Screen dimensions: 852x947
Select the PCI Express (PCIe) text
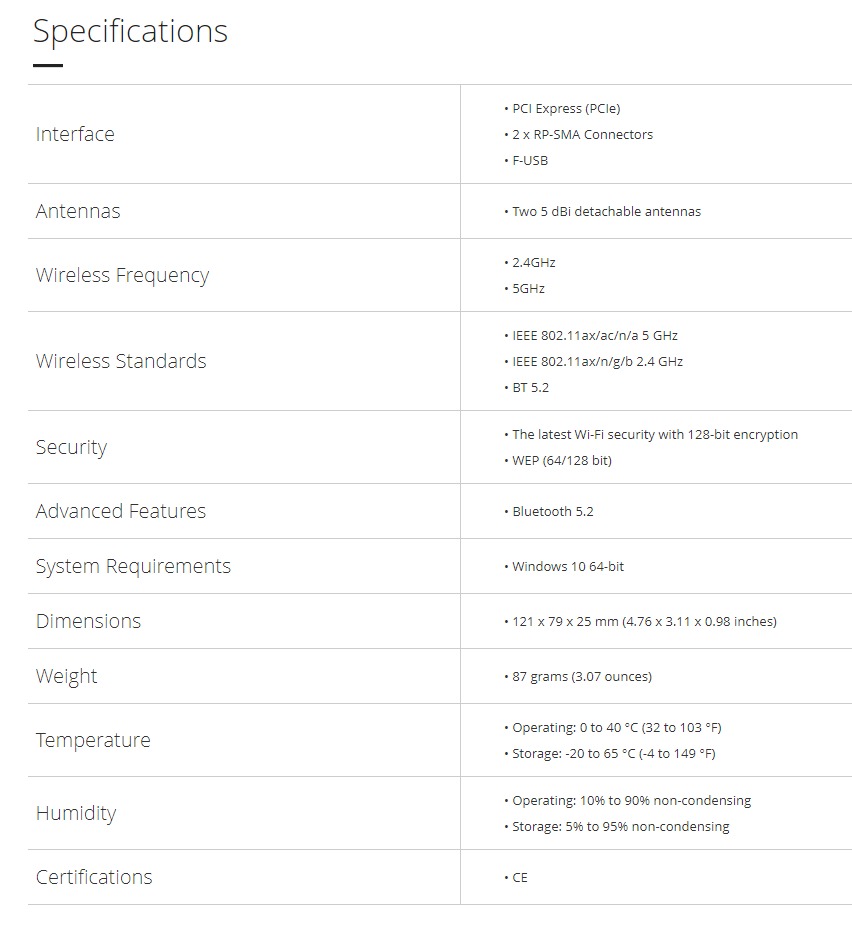tap(566, 108)
